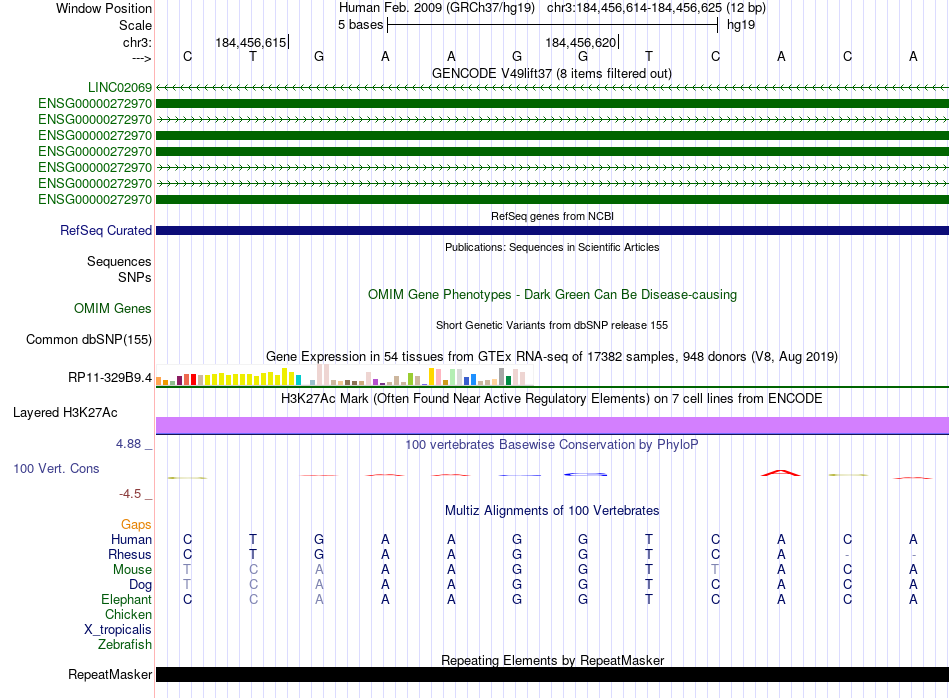This screenshot has width=950, height=698.
Task: Click the 'chr3:' ruler label
Action: (137, 42)
